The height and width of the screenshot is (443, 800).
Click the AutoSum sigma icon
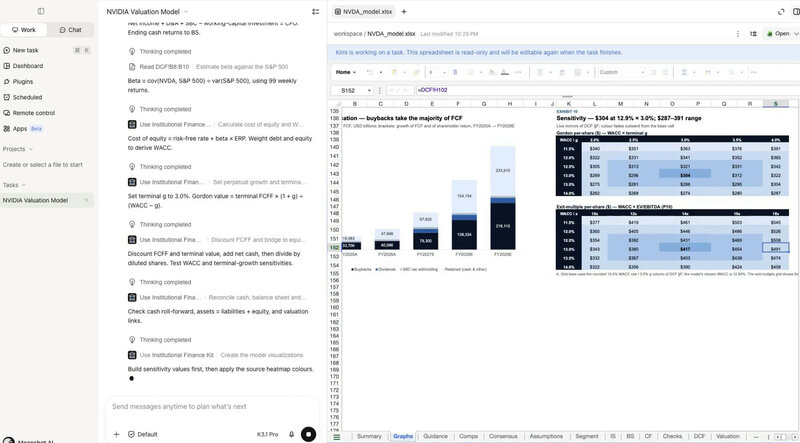point(684,72)
